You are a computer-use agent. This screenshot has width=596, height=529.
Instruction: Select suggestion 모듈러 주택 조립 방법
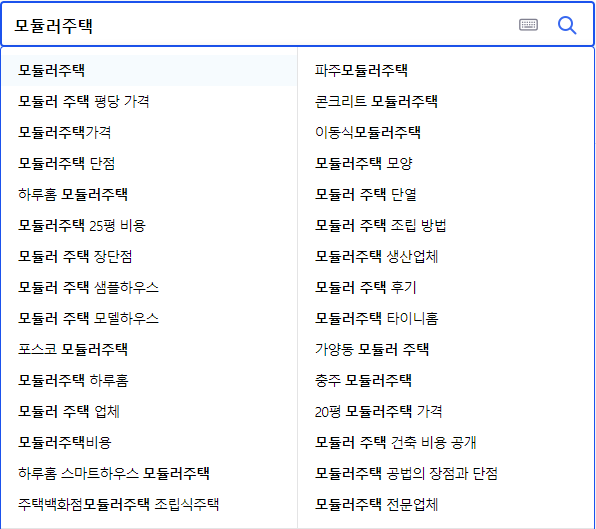[380, 225]
